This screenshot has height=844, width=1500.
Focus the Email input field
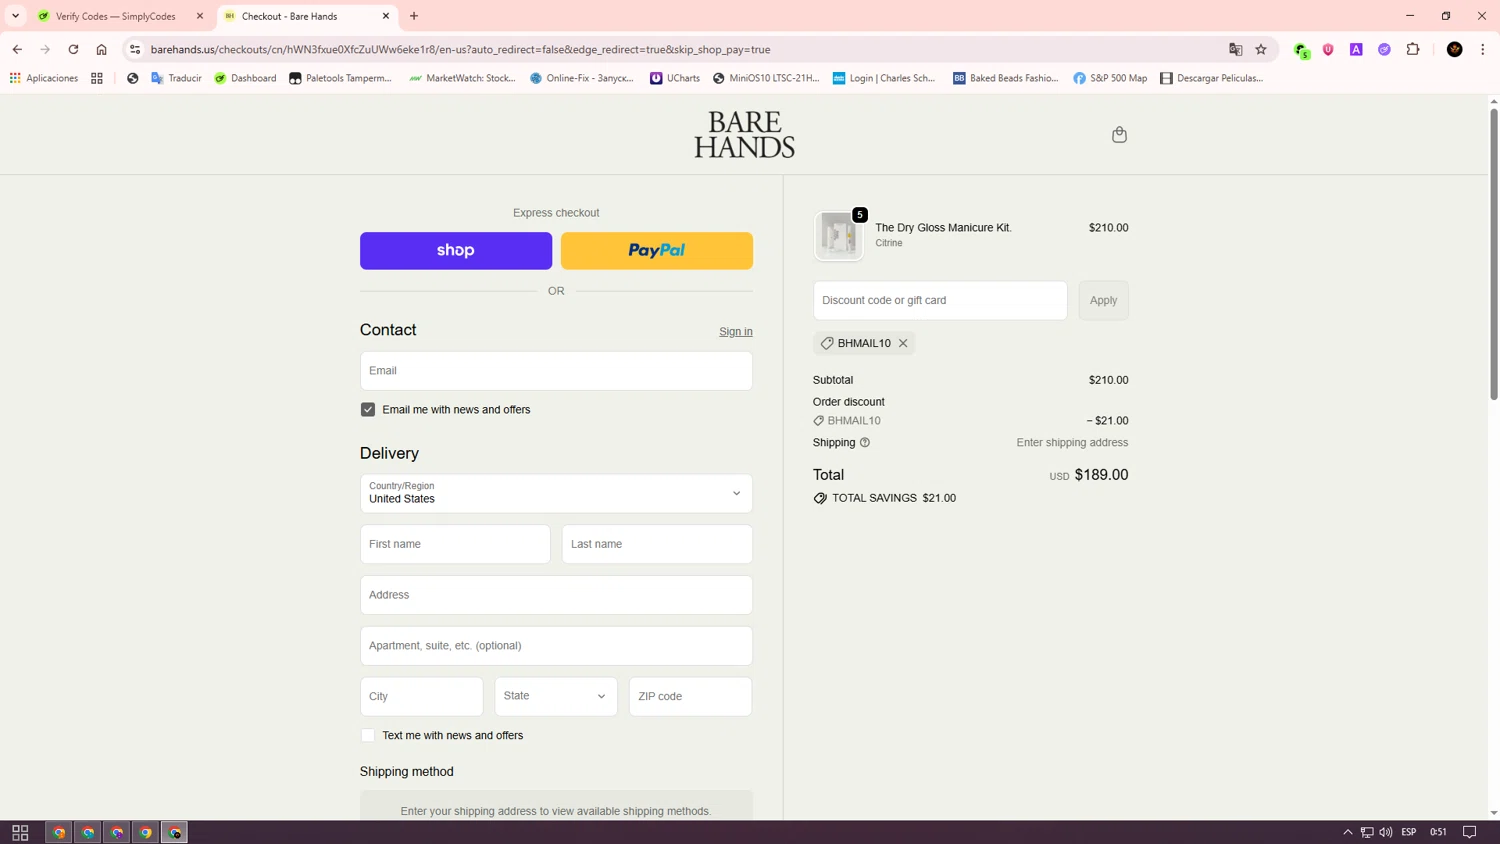[x=556, y=371]
